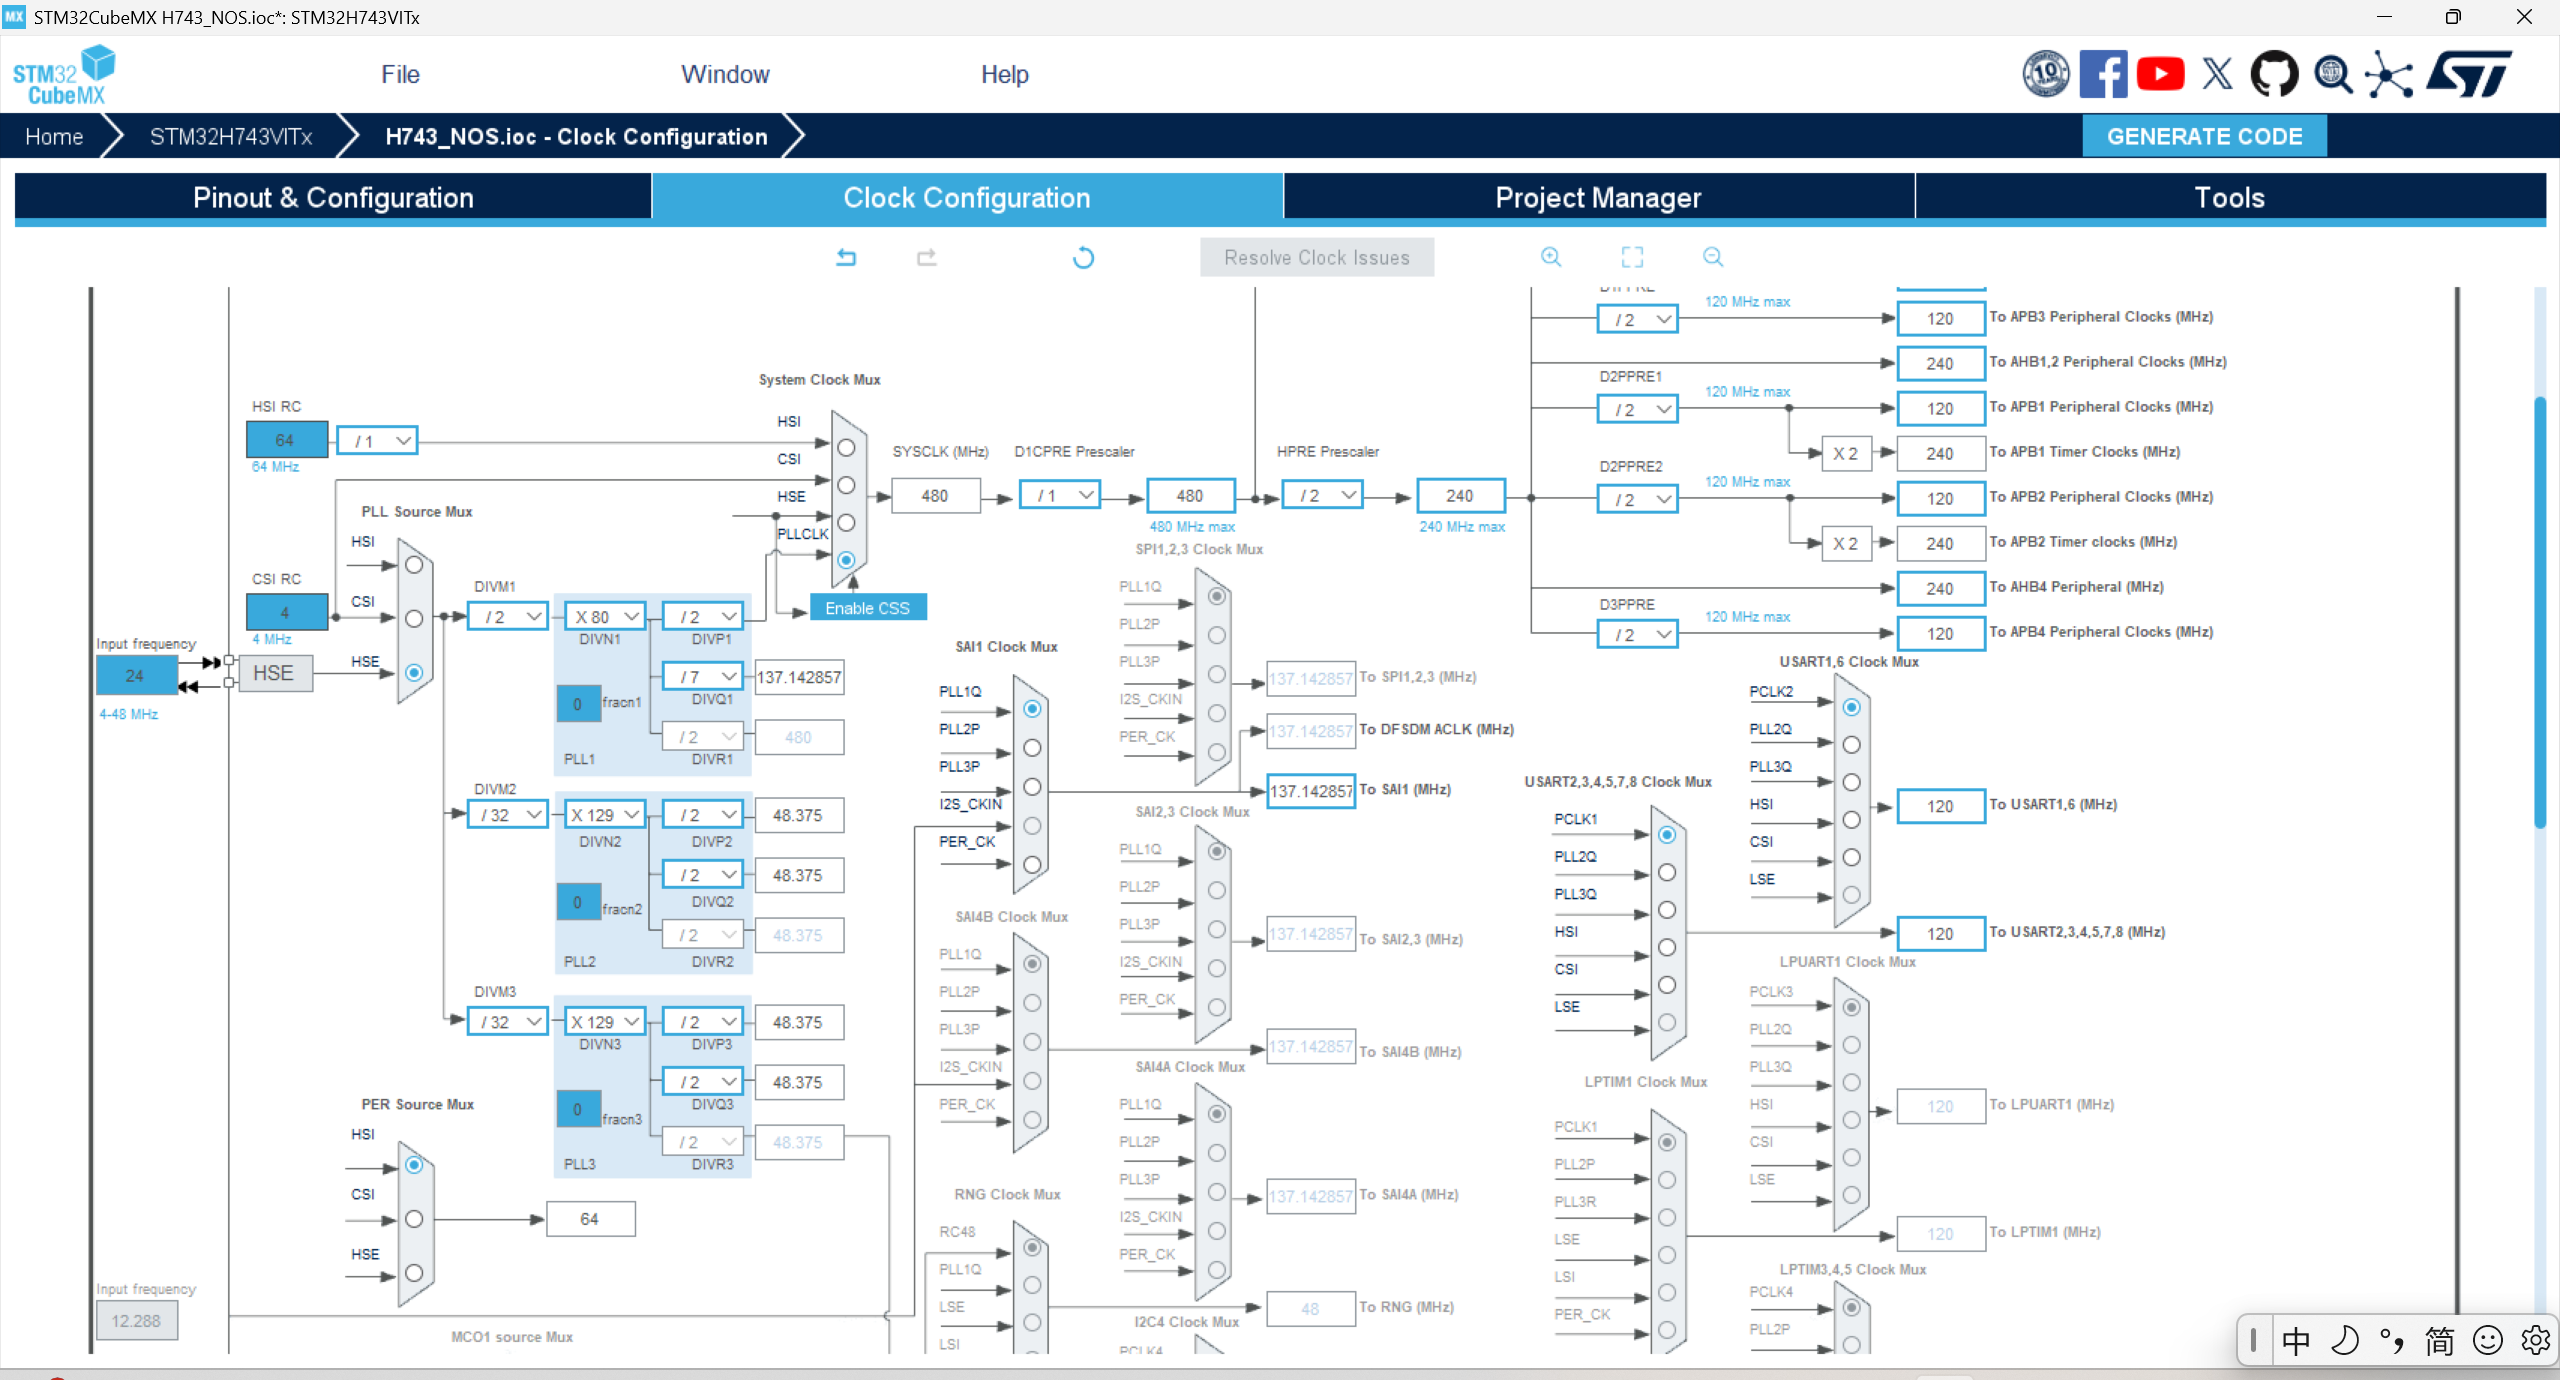The height and width of the screenshot is (1380, 2560).
Task: Open IME settings gear icon
Action: click(x=2536, y=1340)
